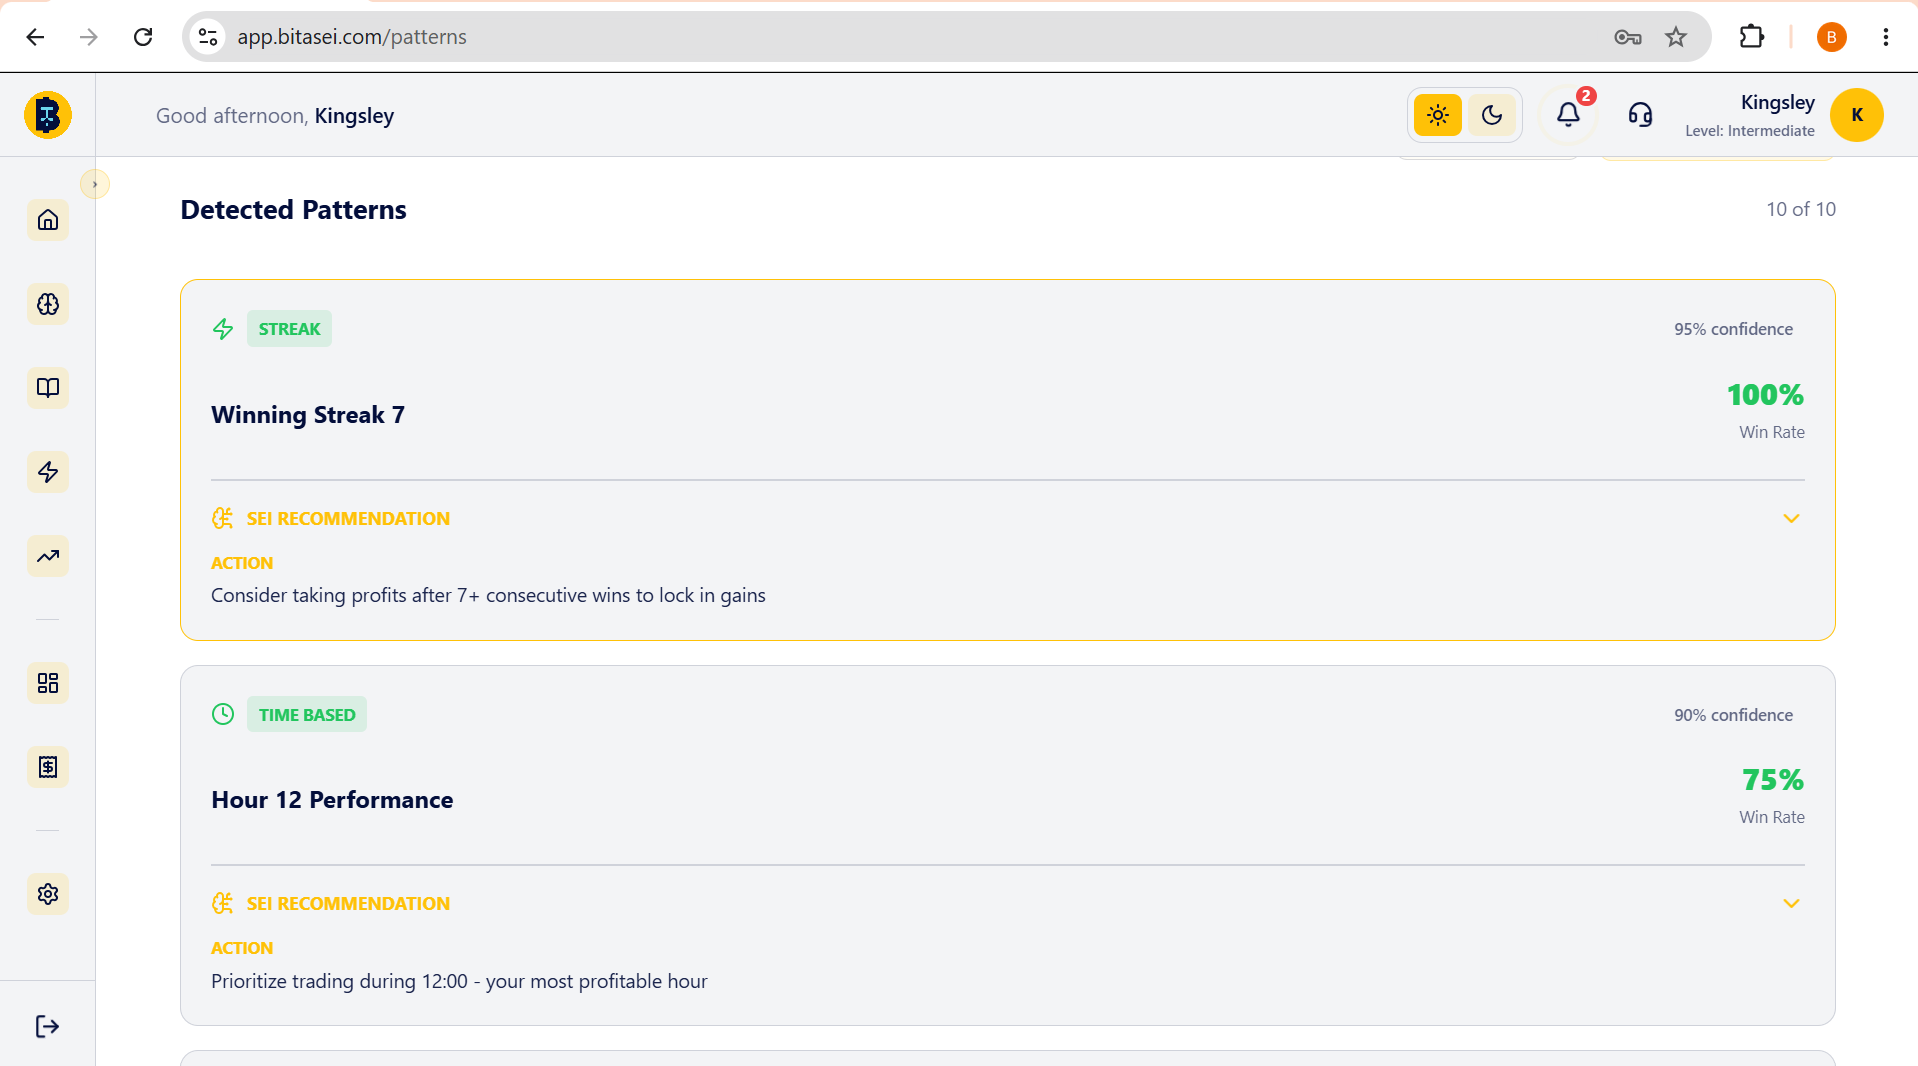Viewport: 1918px width, 1066px height.
Task: Reload the page with the refresh icon
Action: tap(143, 37)
